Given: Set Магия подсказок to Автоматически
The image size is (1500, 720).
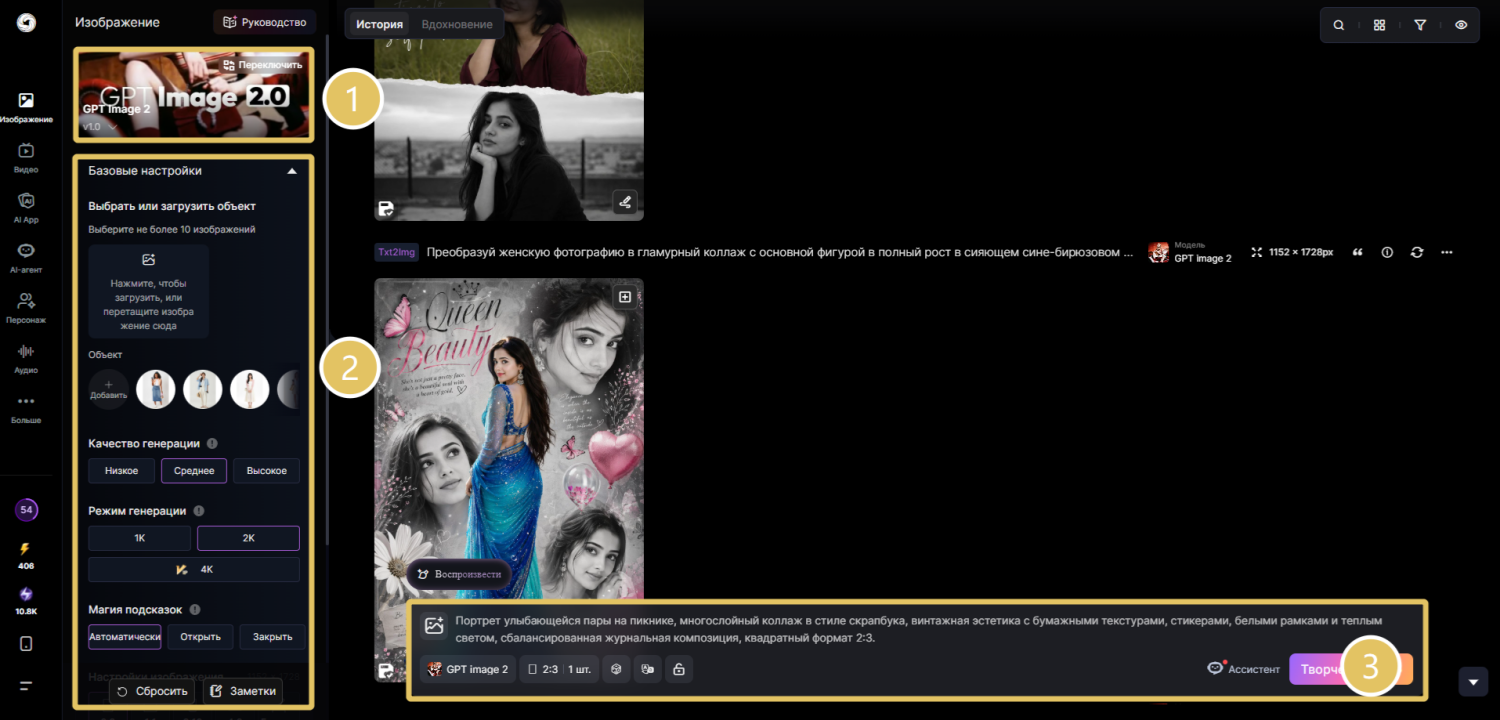Looking at the screenshot, I should tap(125, 637).
